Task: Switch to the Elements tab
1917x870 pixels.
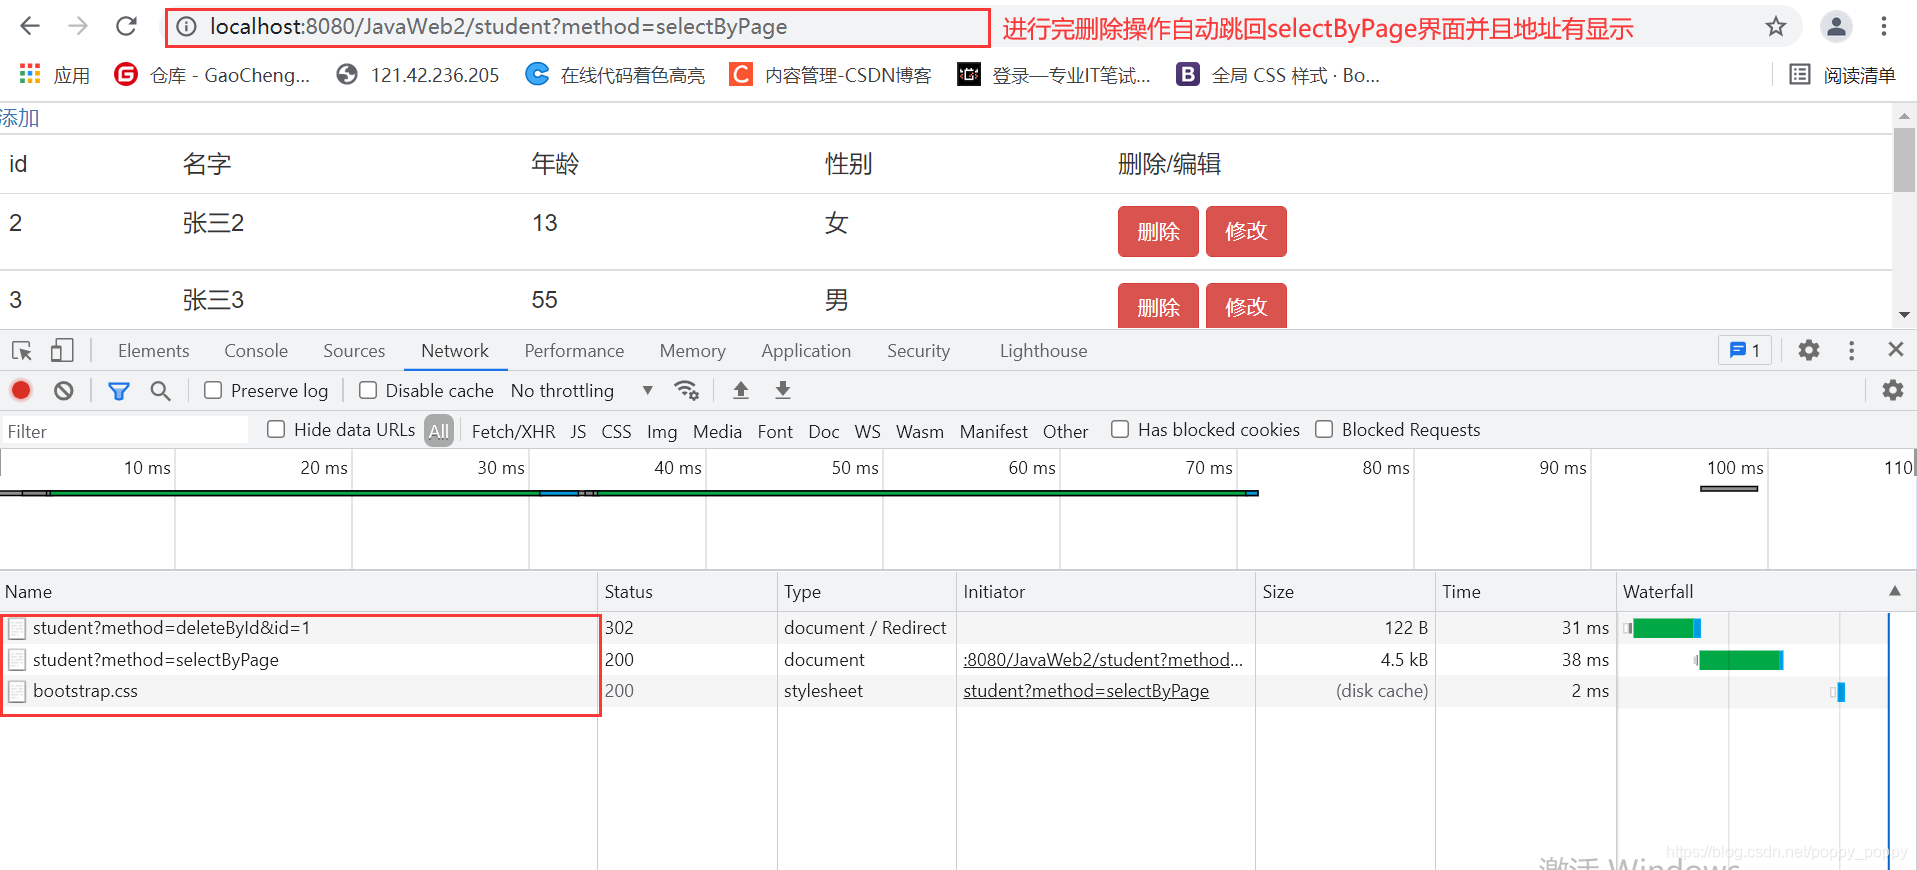Action: (x=153, y=351)
